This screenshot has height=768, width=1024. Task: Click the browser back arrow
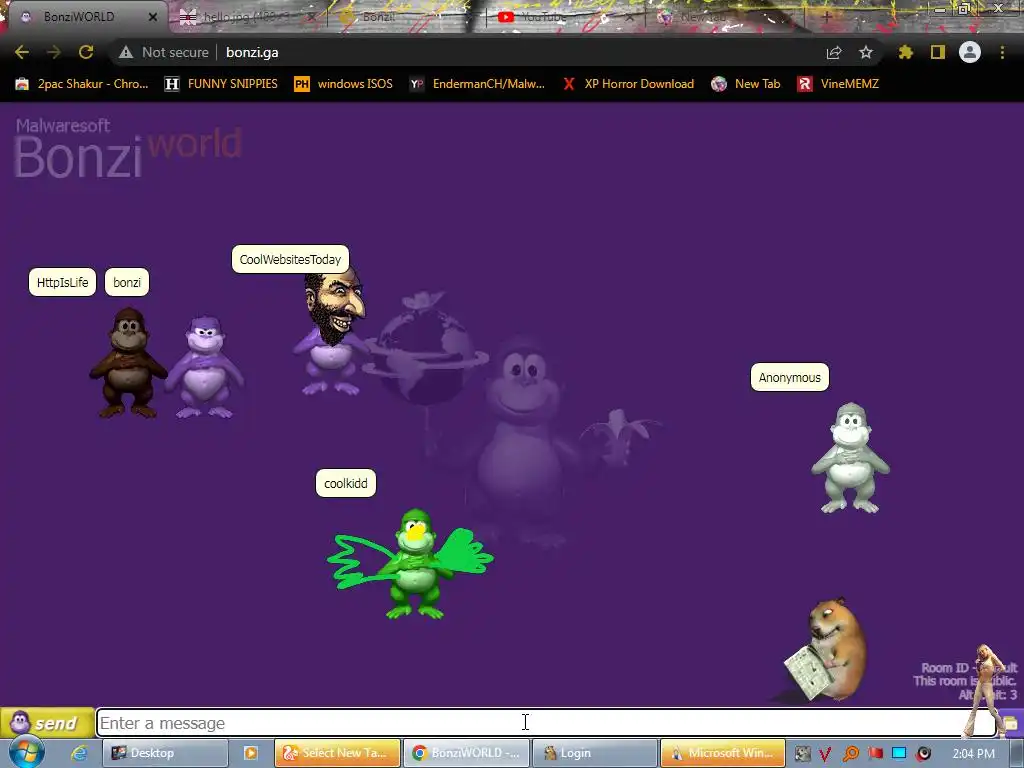(22, 52)
